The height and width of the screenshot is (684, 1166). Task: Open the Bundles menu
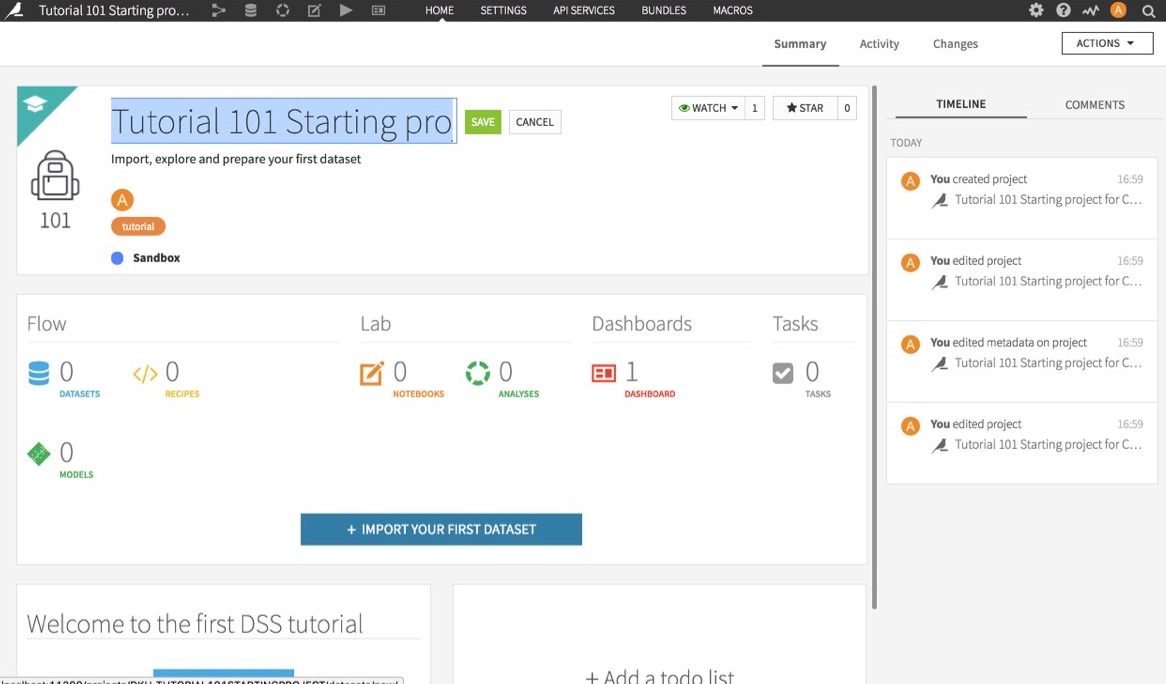coord(664,10)
